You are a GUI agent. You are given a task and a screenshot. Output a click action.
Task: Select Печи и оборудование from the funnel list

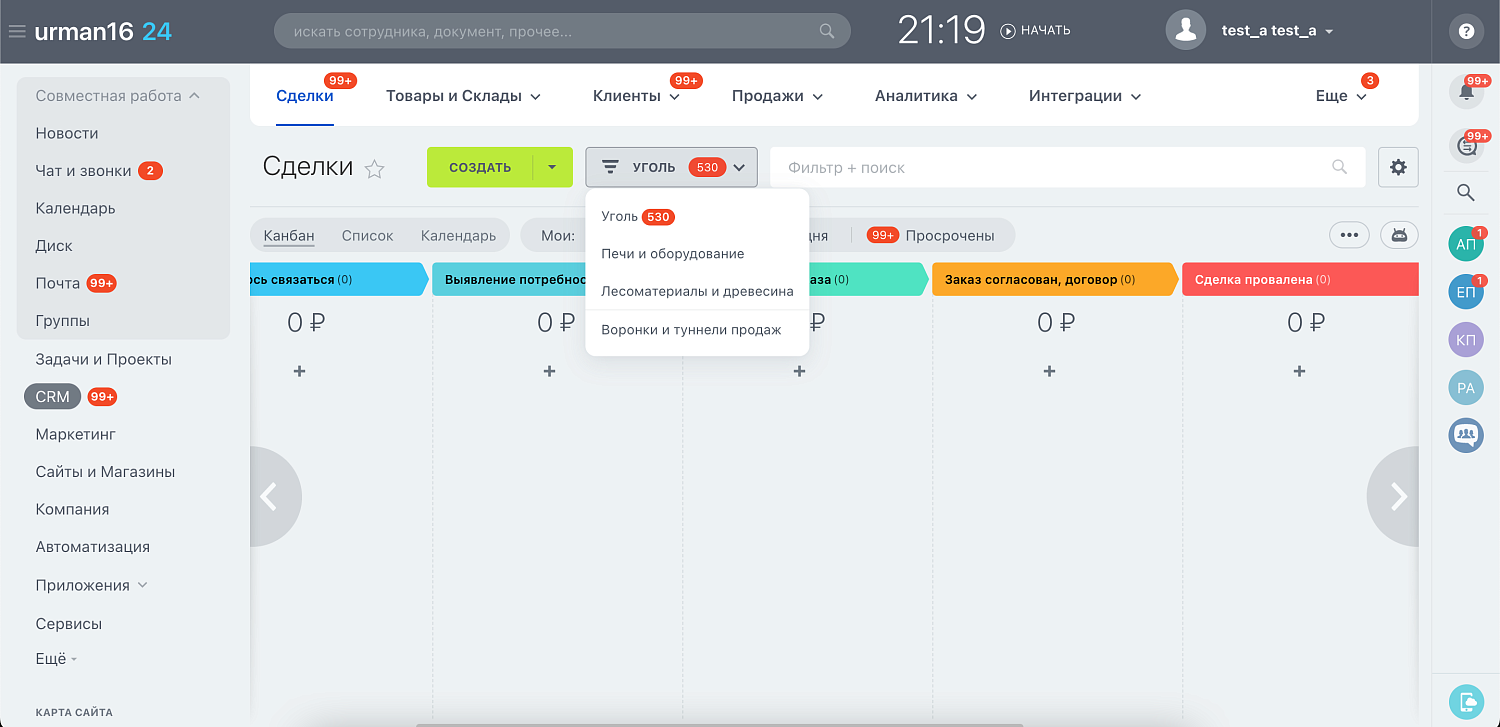point(671,253)
